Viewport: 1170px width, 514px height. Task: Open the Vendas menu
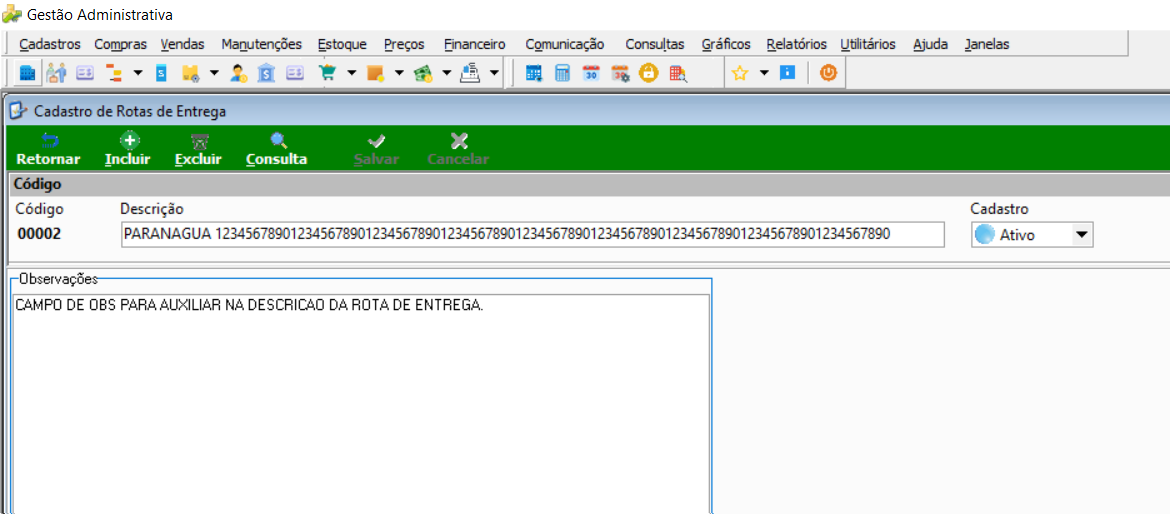pyautogui.click(x=182, y=44)
